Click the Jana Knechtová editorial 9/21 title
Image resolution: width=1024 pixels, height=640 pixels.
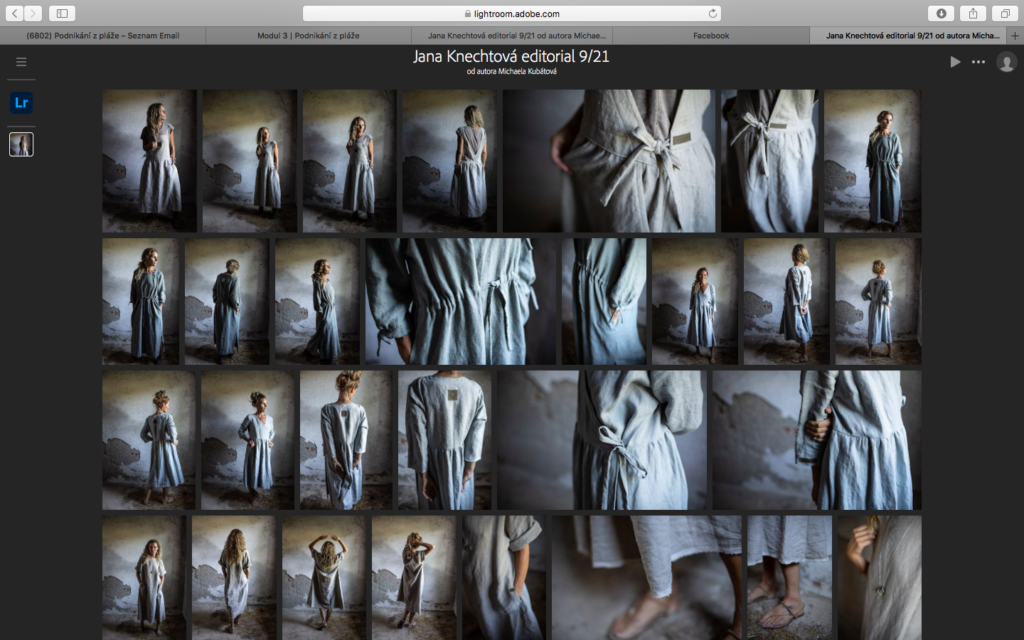[511, 57]
